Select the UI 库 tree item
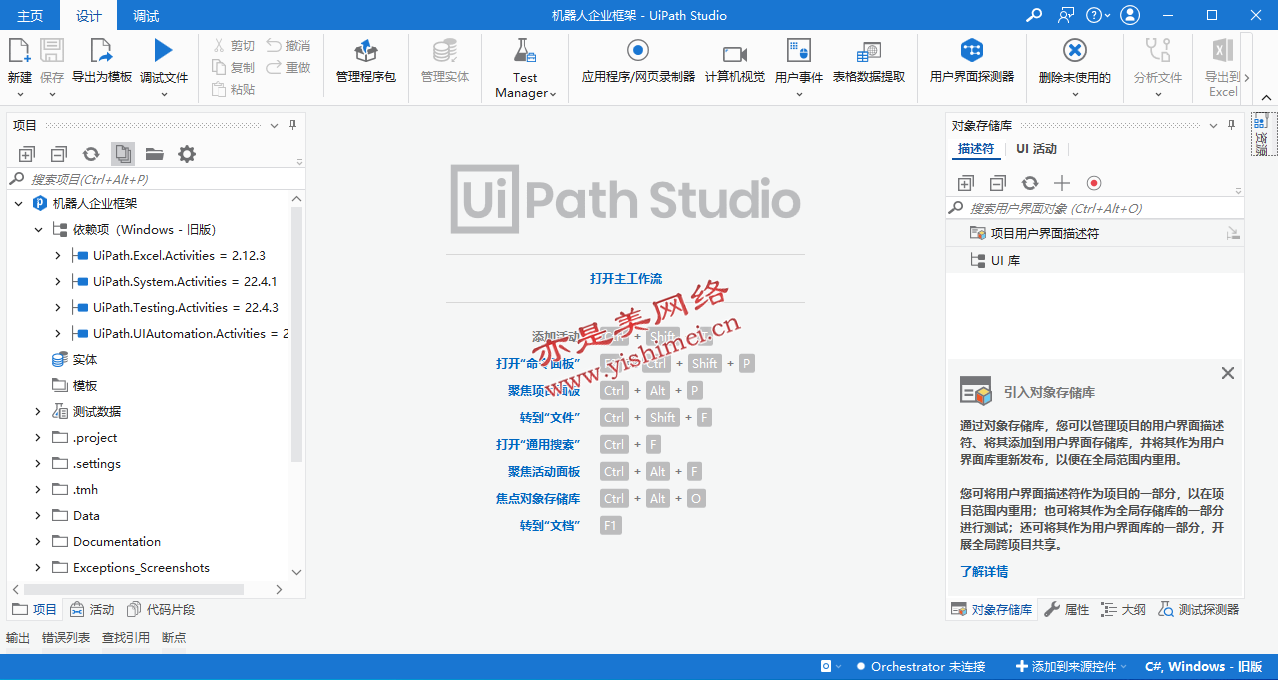 point(1095,260)
